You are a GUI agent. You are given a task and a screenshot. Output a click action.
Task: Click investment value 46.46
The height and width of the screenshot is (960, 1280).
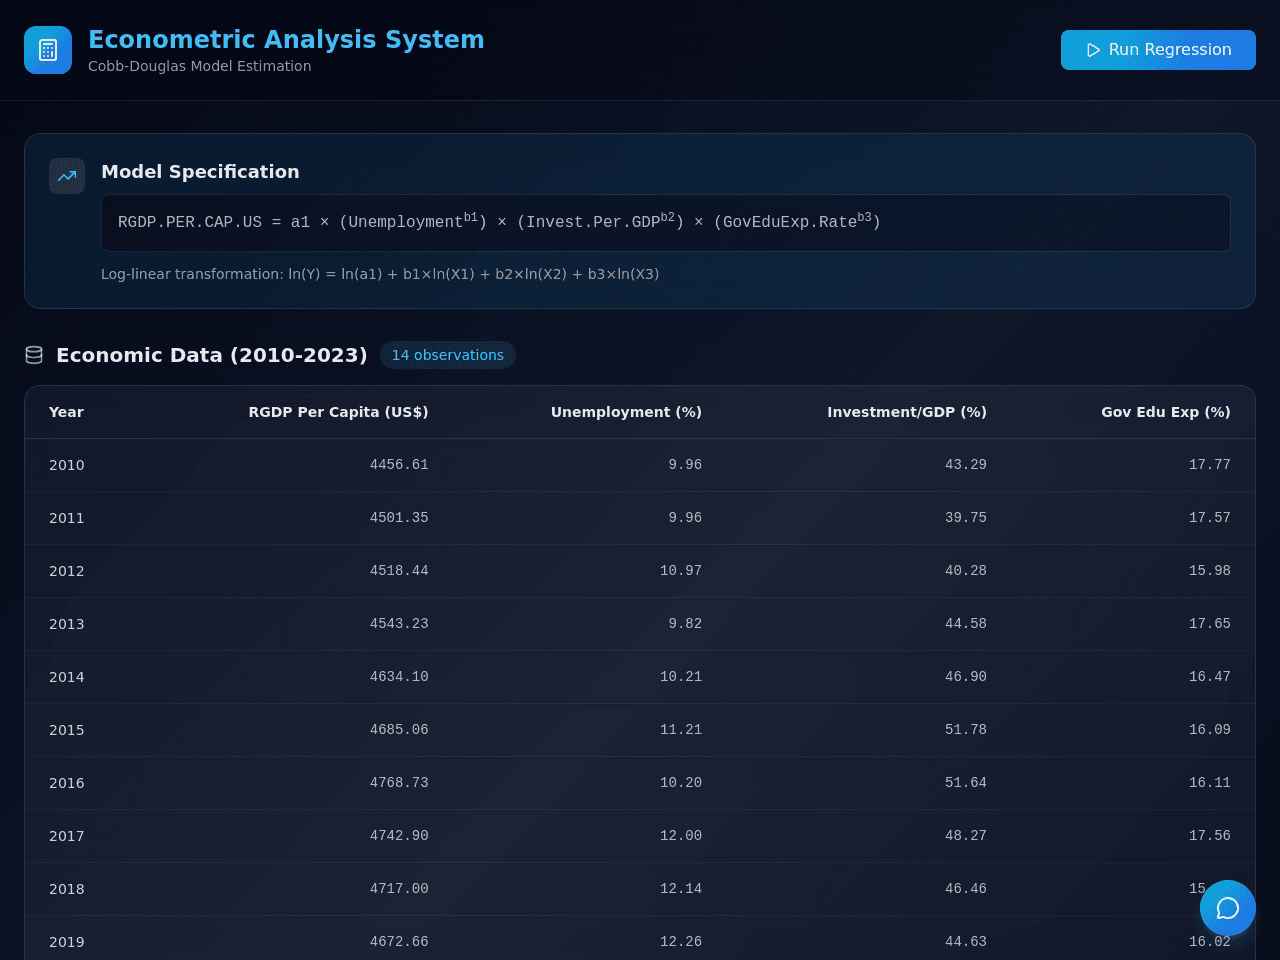click(x=966, y=889)
